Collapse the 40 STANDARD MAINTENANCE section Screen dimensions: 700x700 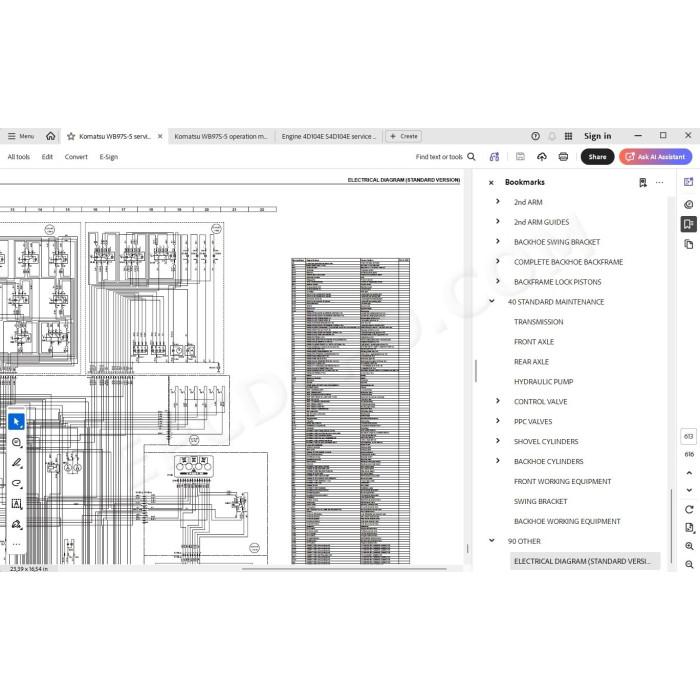[492, 301]
